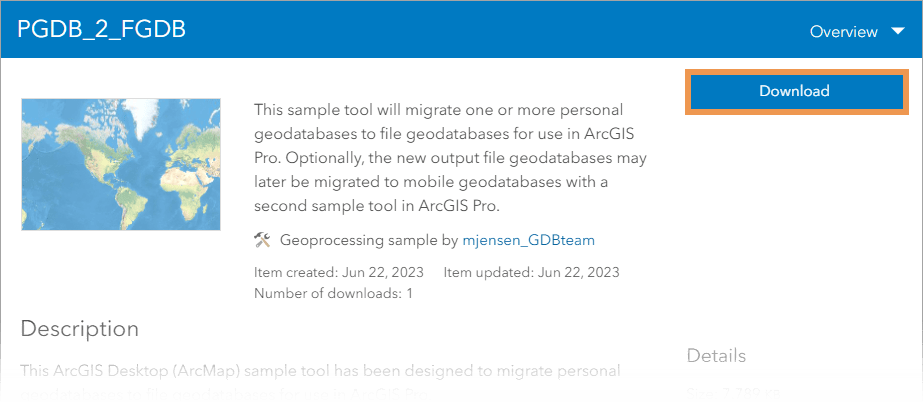Image resolution: width=923 pixels, height=407 pixels.
Task: Click the Item updated date text
Action: point(531,272)
